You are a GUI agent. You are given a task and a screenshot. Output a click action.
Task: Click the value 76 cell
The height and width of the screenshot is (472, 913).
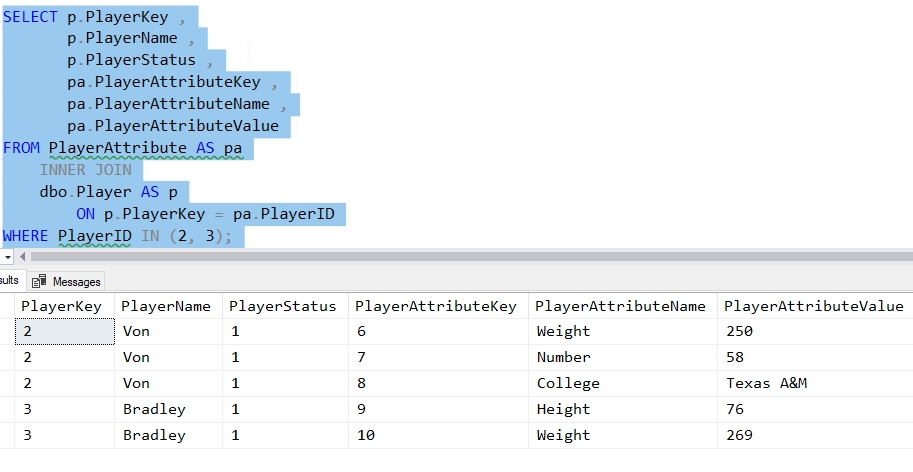point(815,410)
